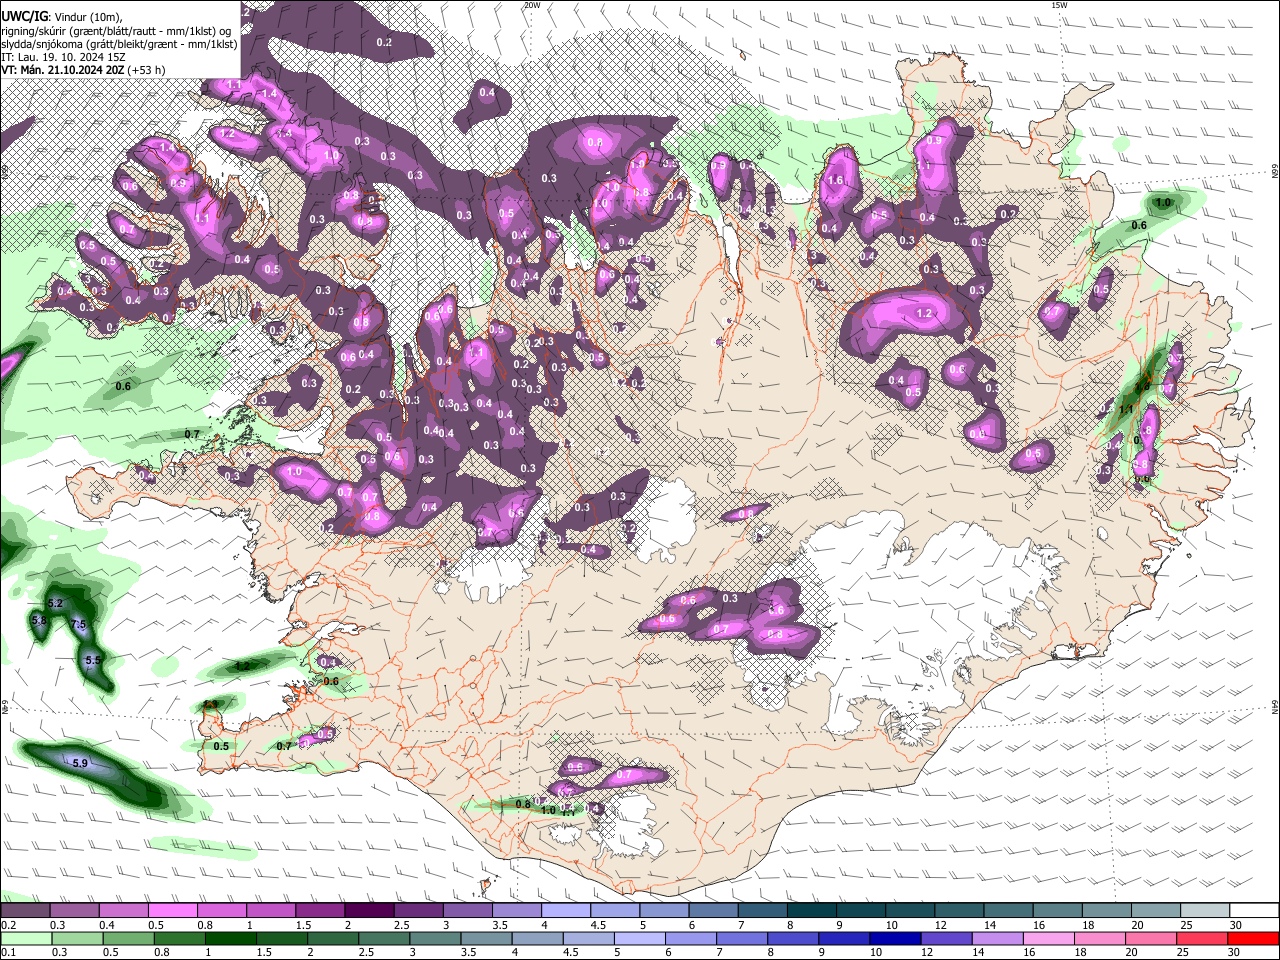Pick the darkest green 1–1.5 swatch, lower bar
The height and width of the screenshot is (960, 1280).
click(231, 939)
